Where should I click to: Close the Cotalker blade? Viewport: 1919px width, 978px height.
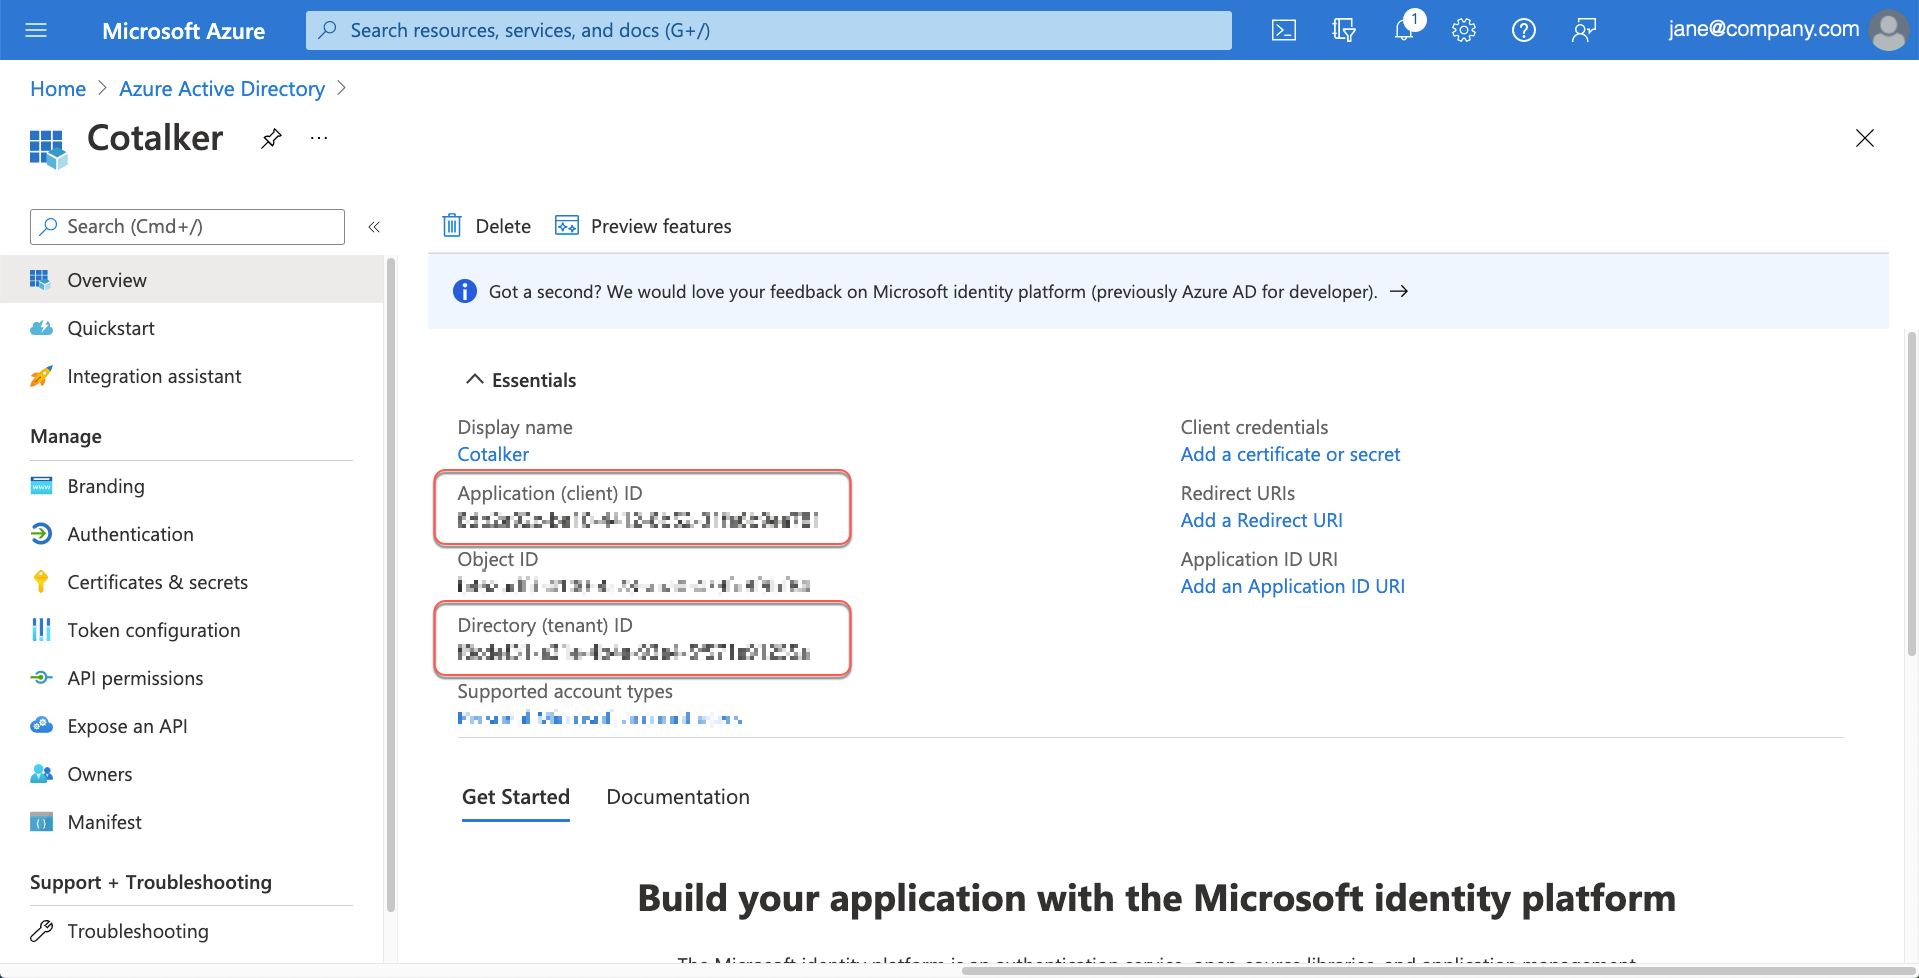[1865, 138]
